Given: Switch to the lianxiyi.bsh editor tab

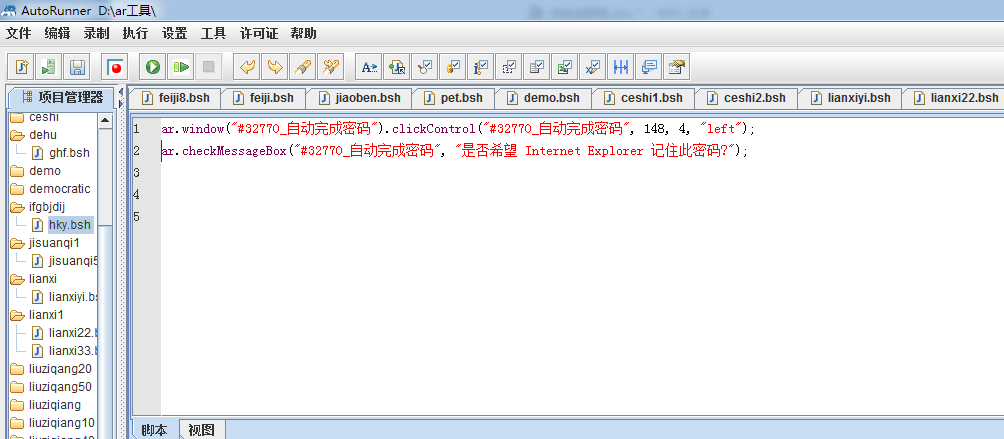Looking at the screenshot, I should click(x=850, y=98).
